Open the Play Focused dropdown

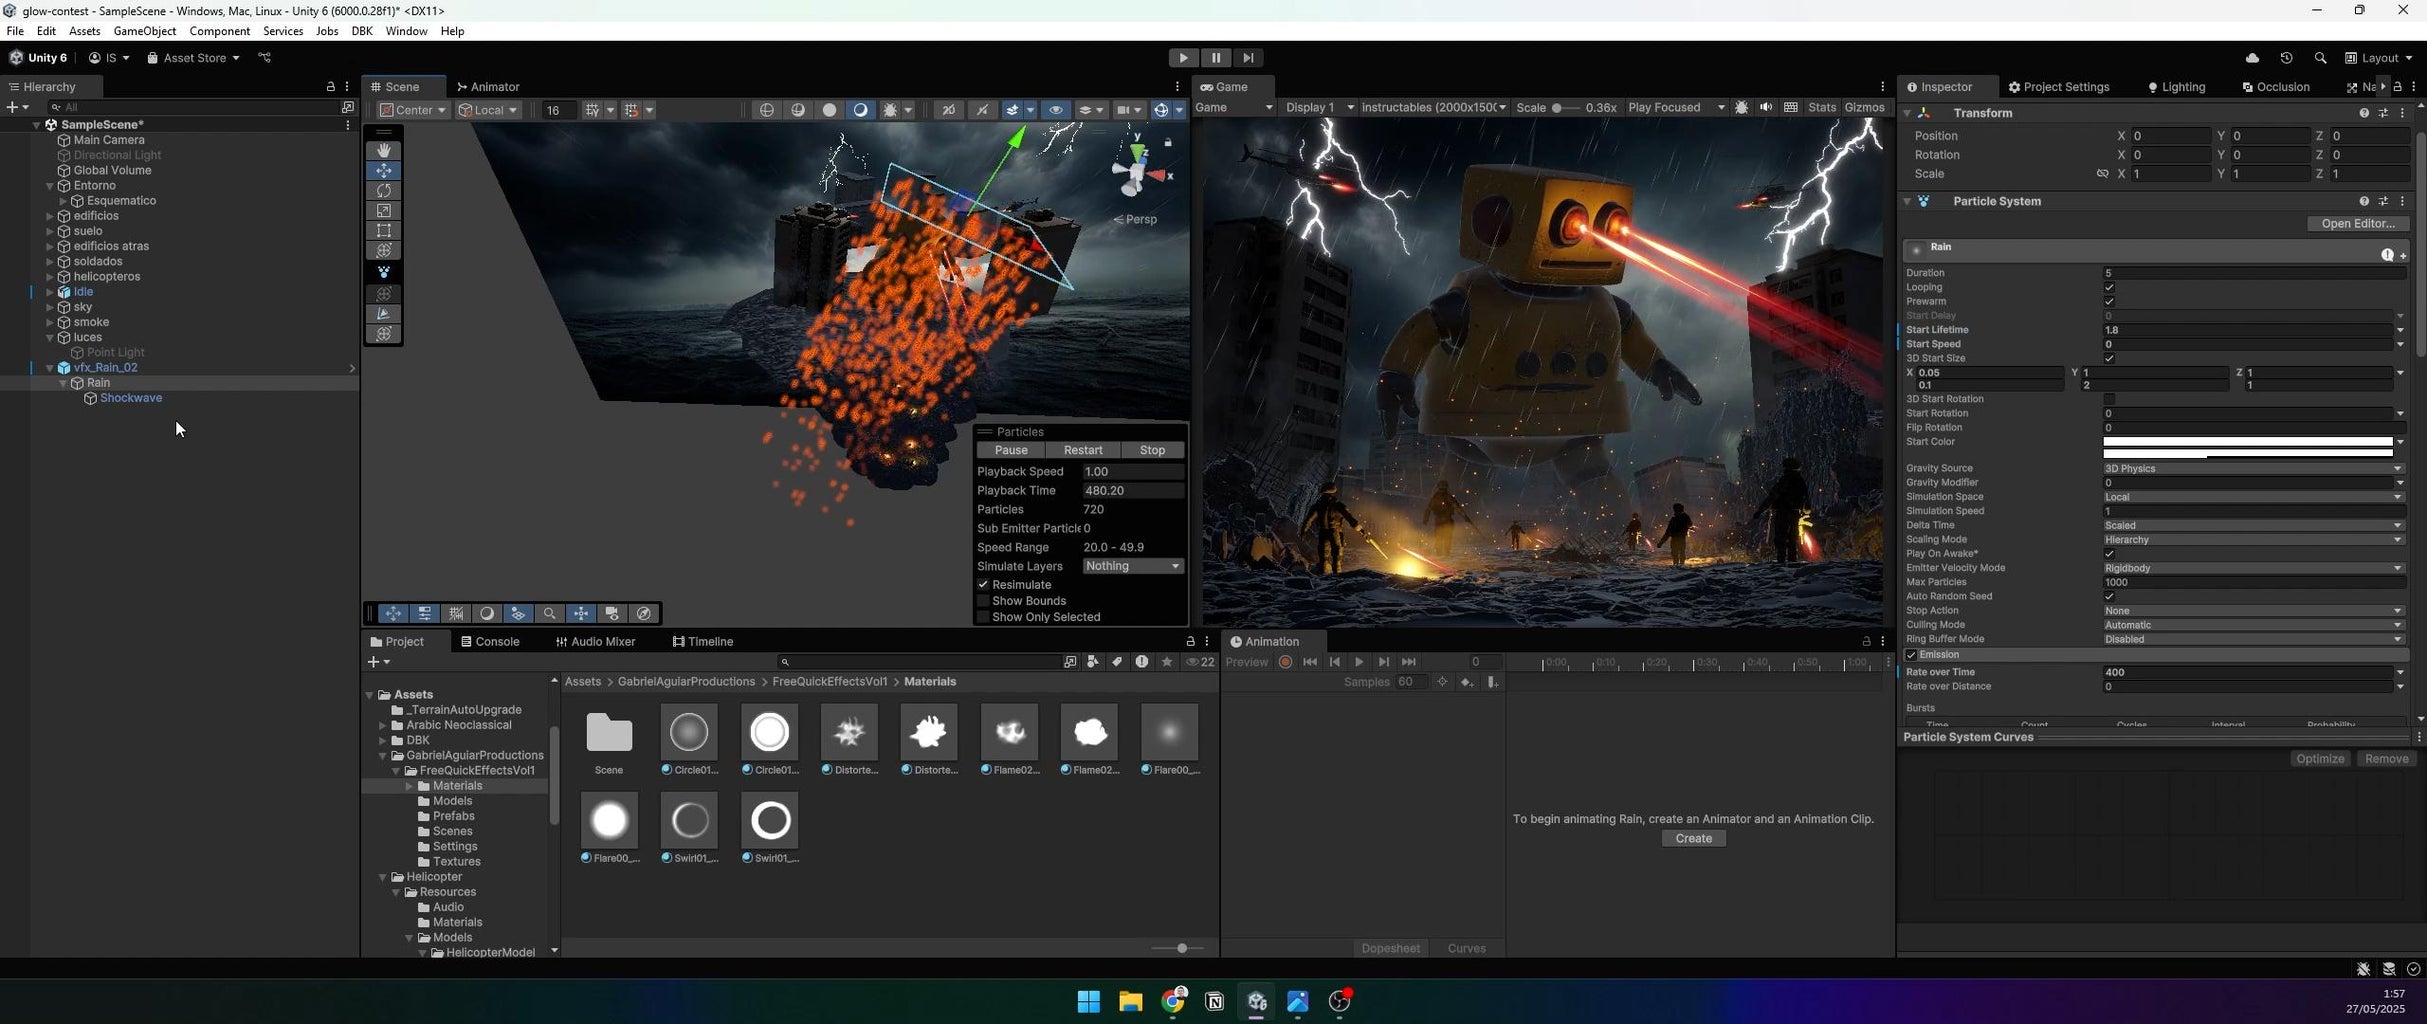[1676, 107]
